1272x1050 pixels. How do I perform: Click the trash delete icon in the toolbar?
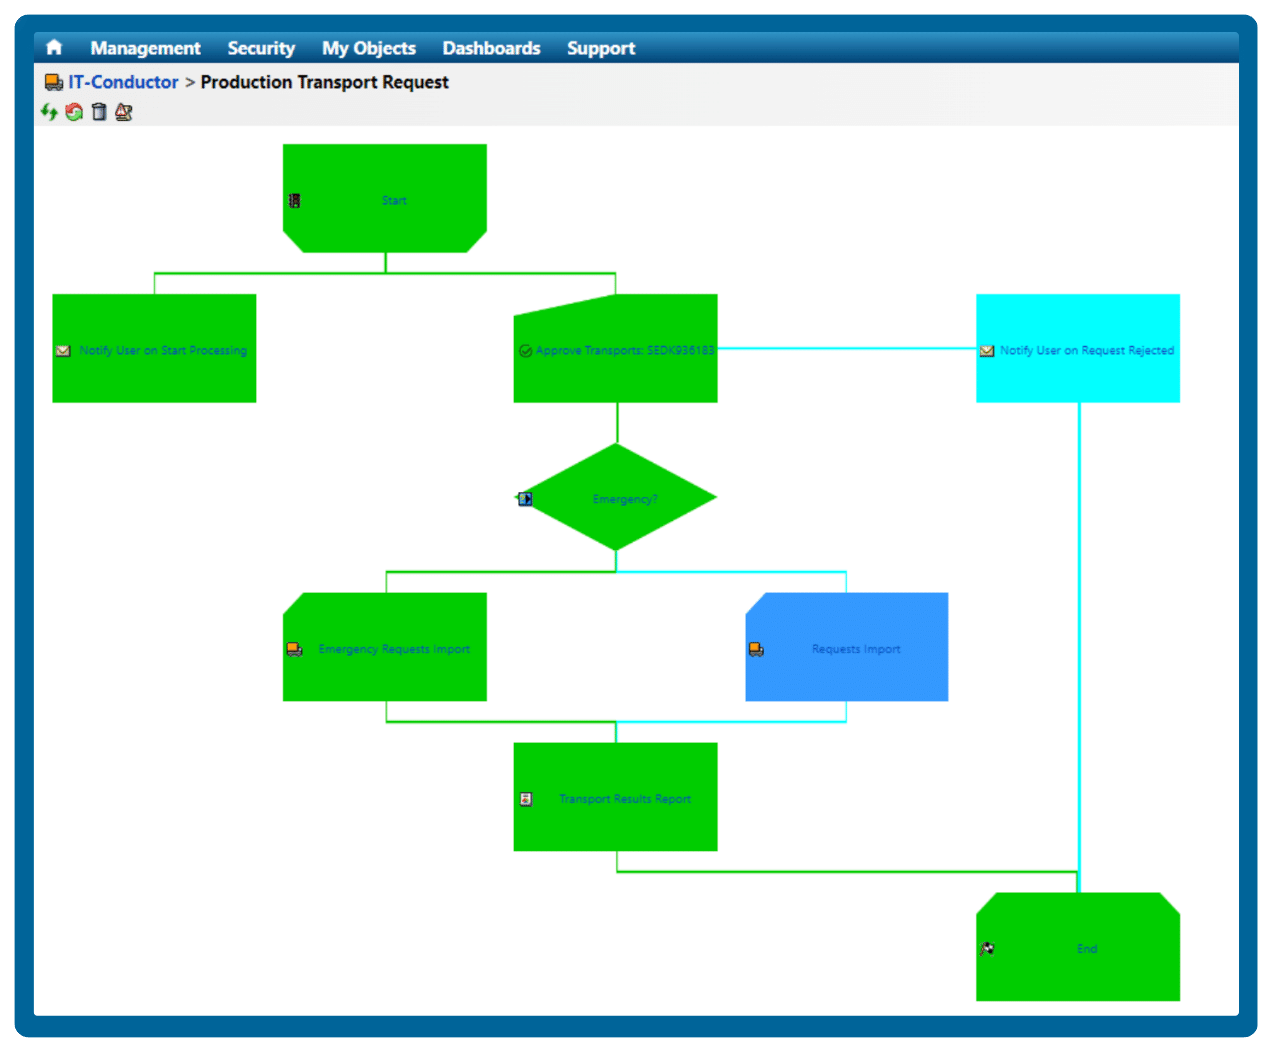(98, 111)
